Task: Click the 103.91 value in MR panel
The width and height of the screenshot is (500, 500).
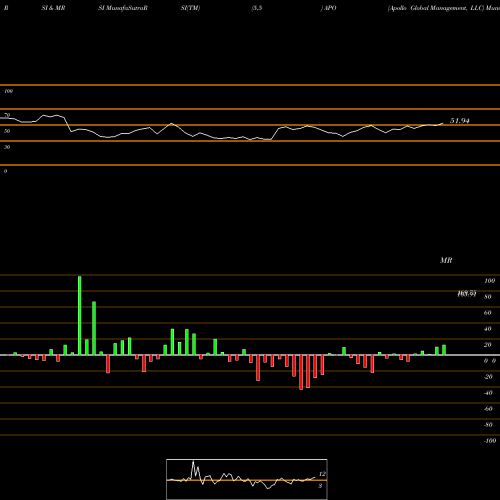Action: 467,294
